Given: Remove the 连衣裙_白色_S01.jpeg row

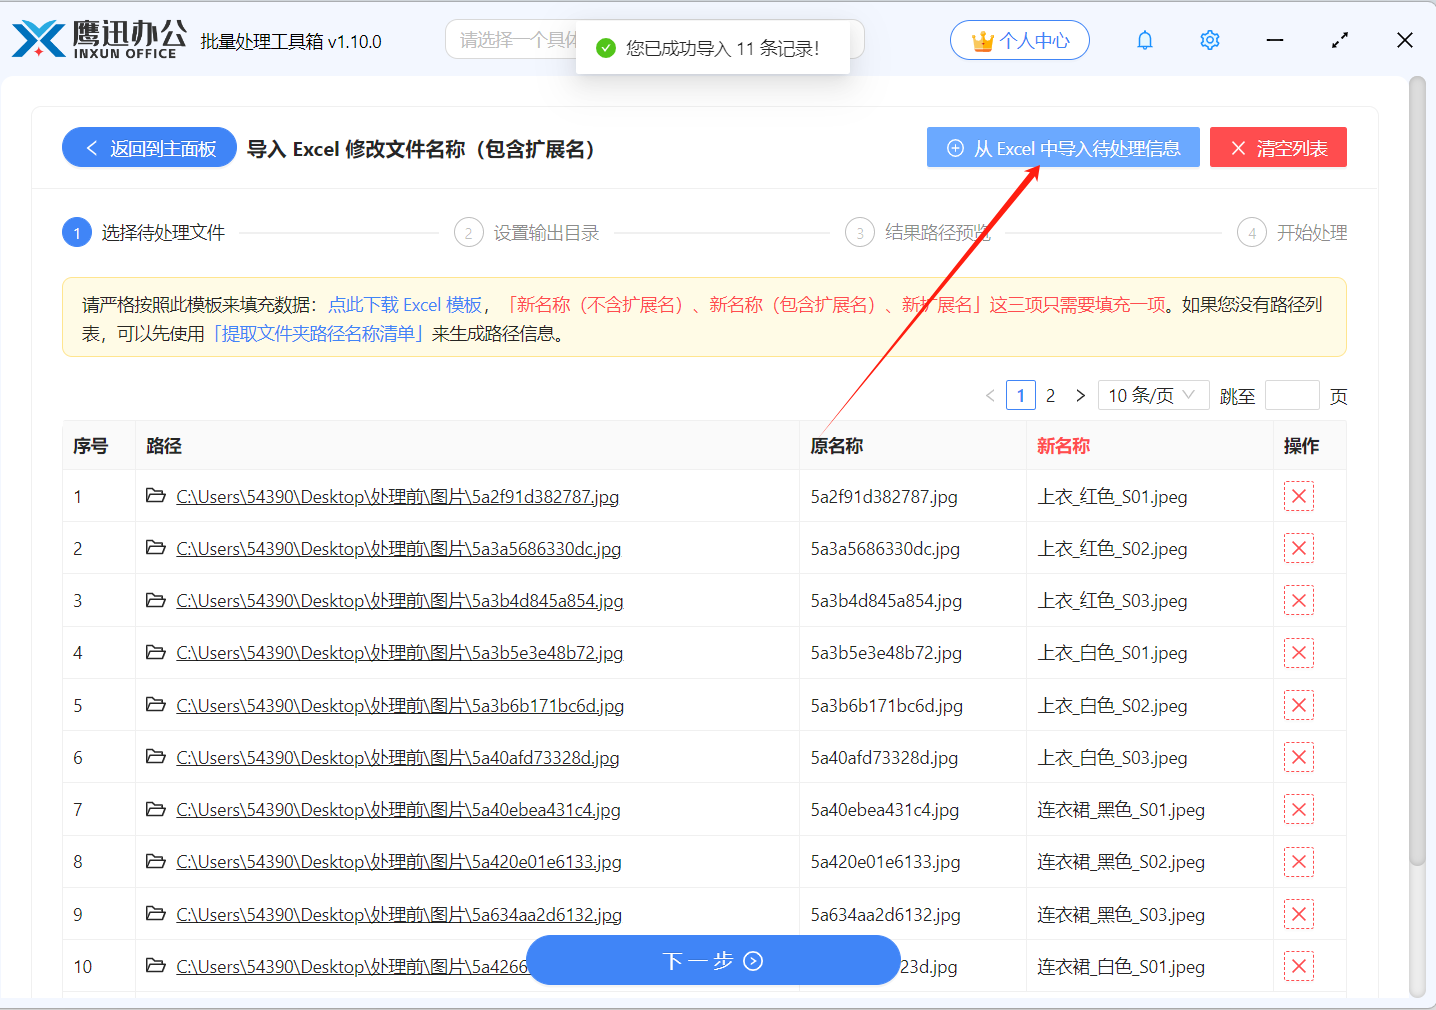Looking at the screenshot, I should [x=1298, y=966].
